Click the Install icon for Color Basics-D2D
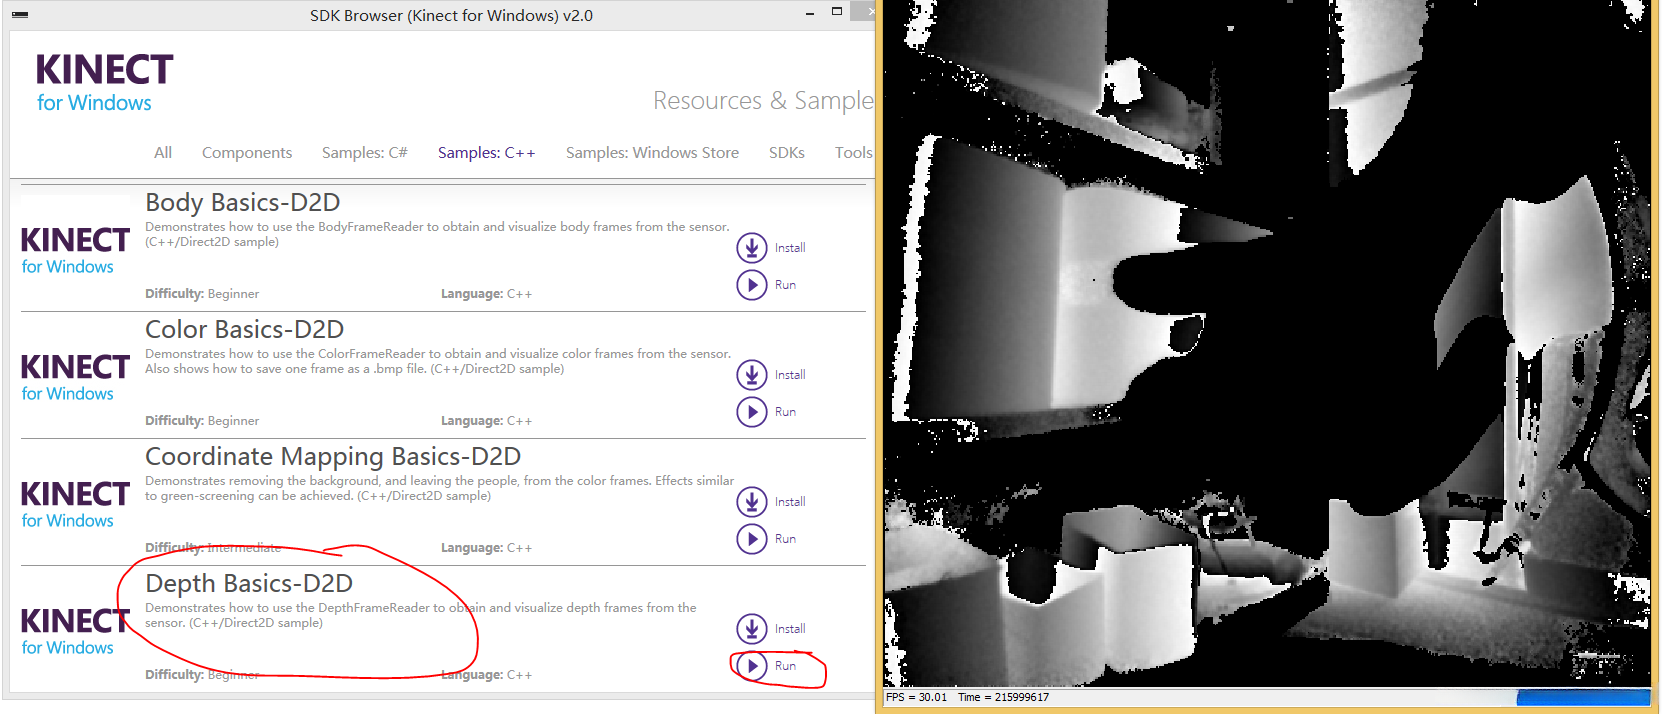Viewport: 1662px width, 714px height. (x=752, y=375)
